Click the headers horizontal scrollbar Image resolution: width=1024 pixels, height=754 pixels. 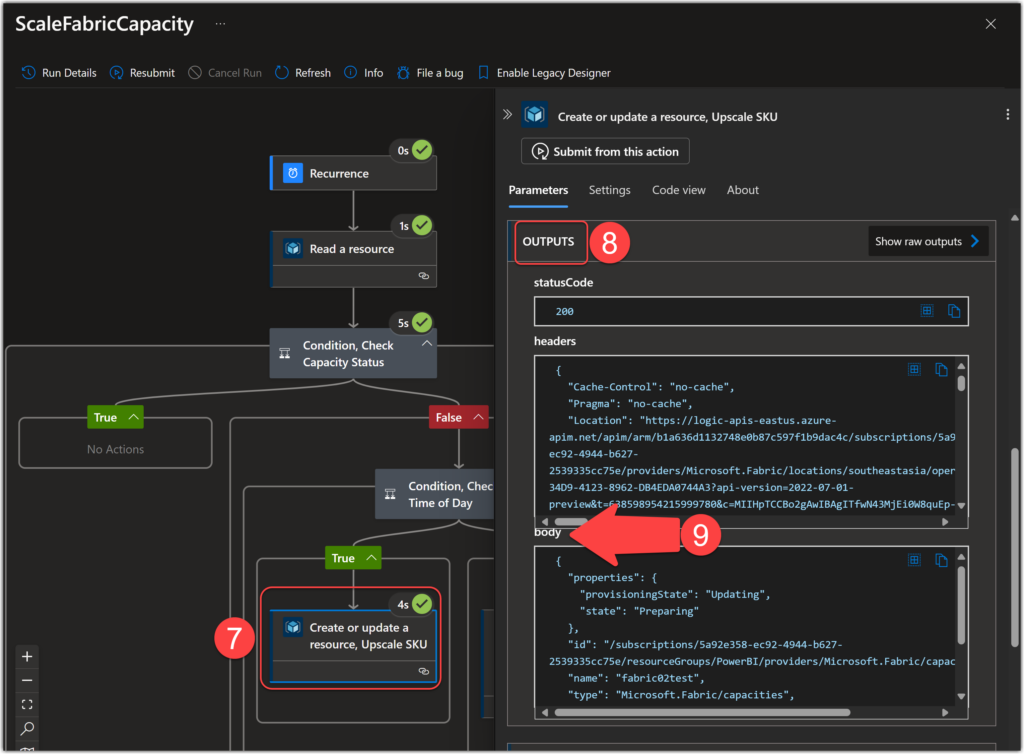pyautogui.click(x=744, y=522)
